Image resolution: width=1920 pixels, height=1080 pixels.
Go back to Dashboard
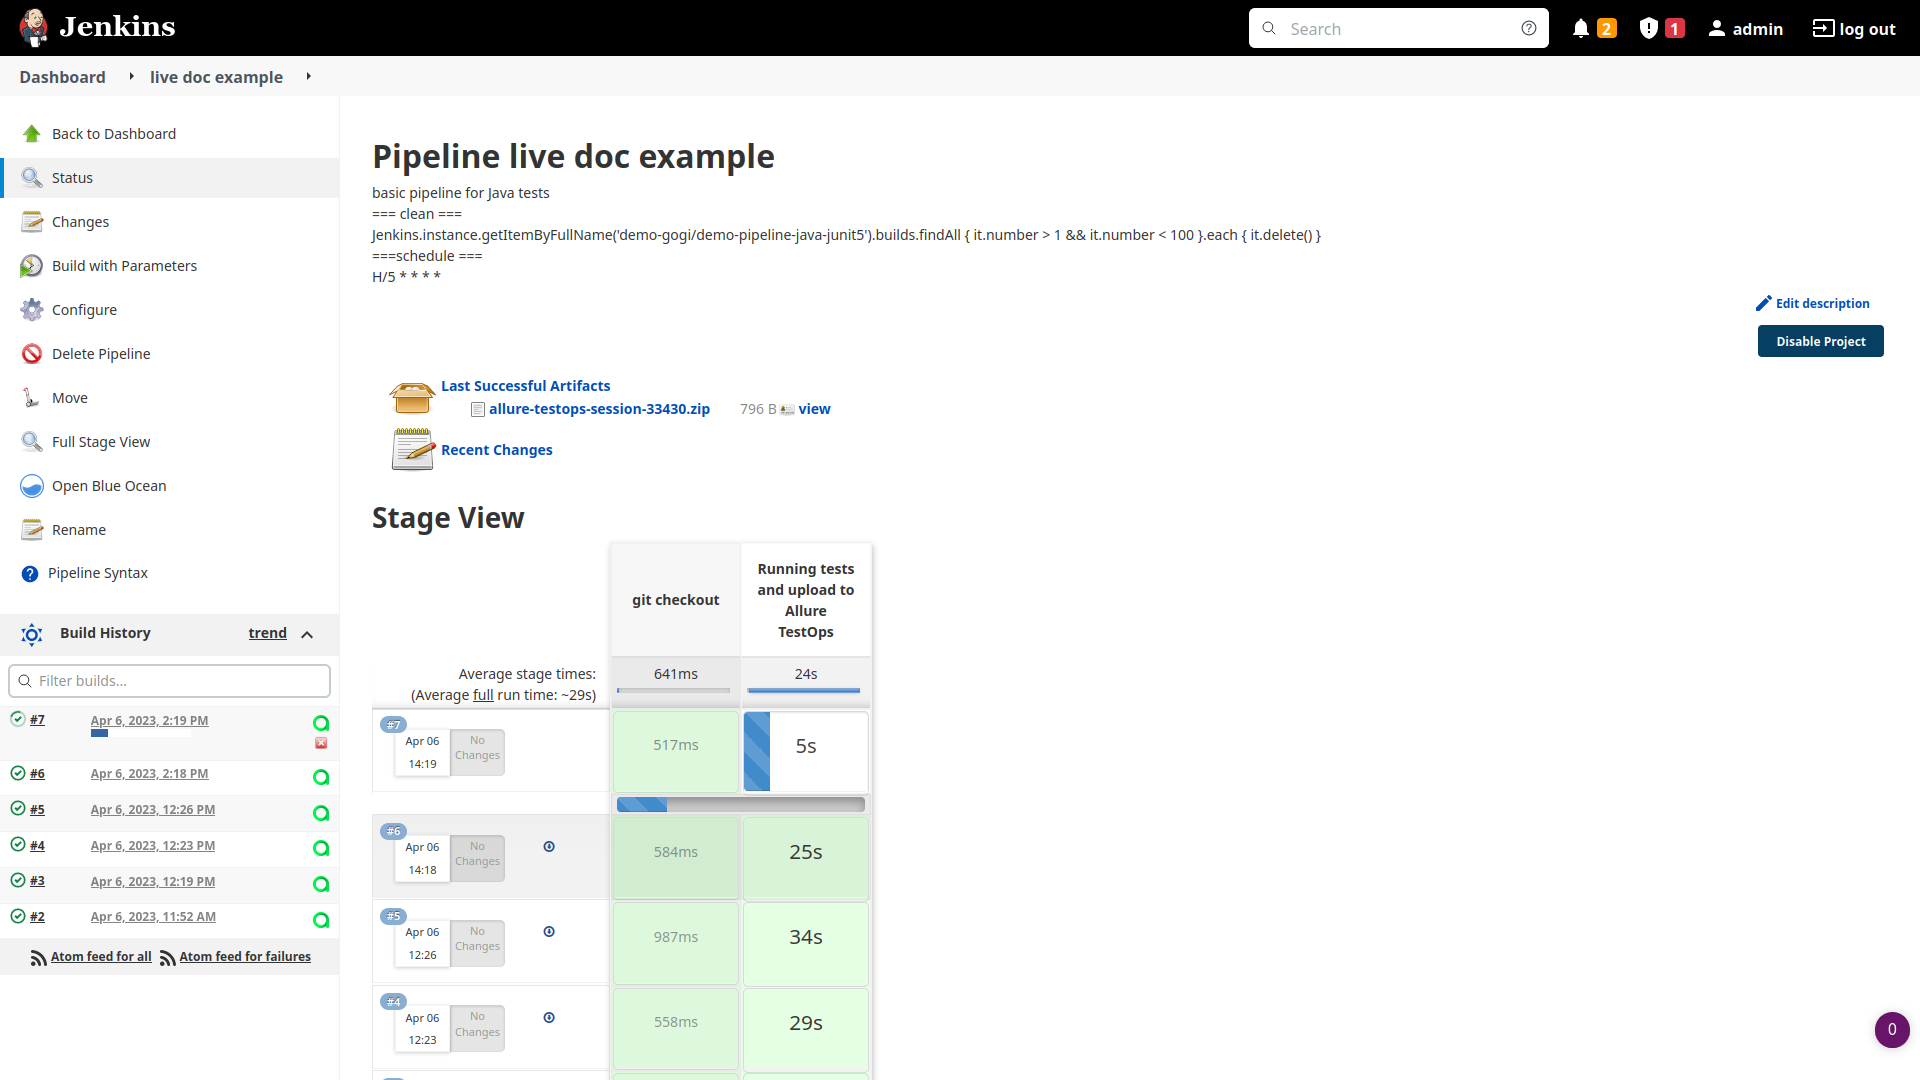(113, 133)
